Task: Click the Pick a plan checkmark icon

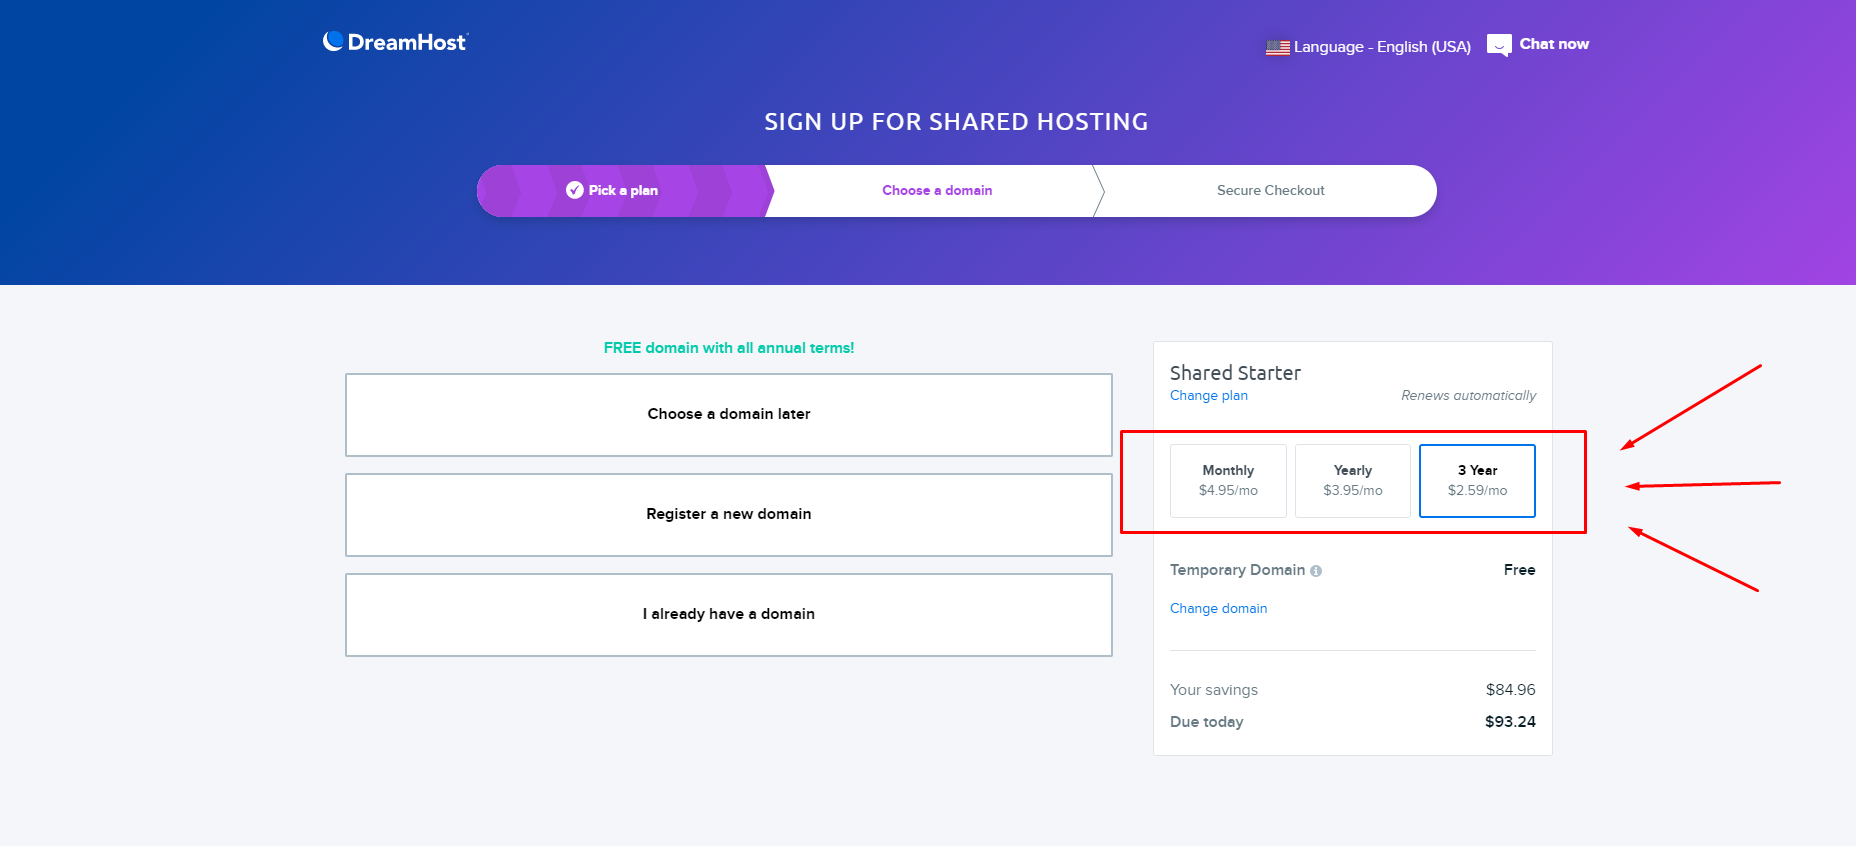Action: click(x=575, y=190)
